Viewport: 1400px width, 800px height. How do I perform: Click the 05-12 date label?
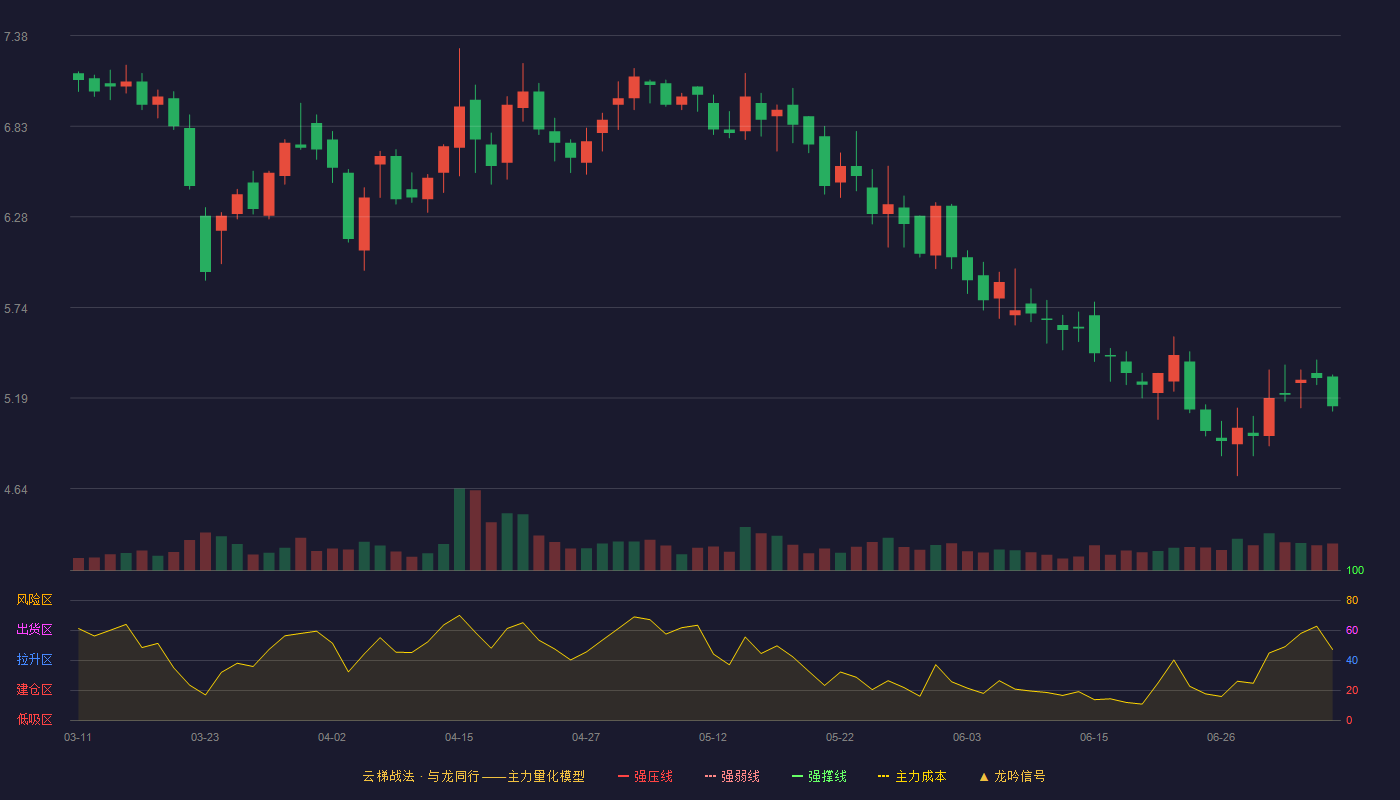coord(713,737)
